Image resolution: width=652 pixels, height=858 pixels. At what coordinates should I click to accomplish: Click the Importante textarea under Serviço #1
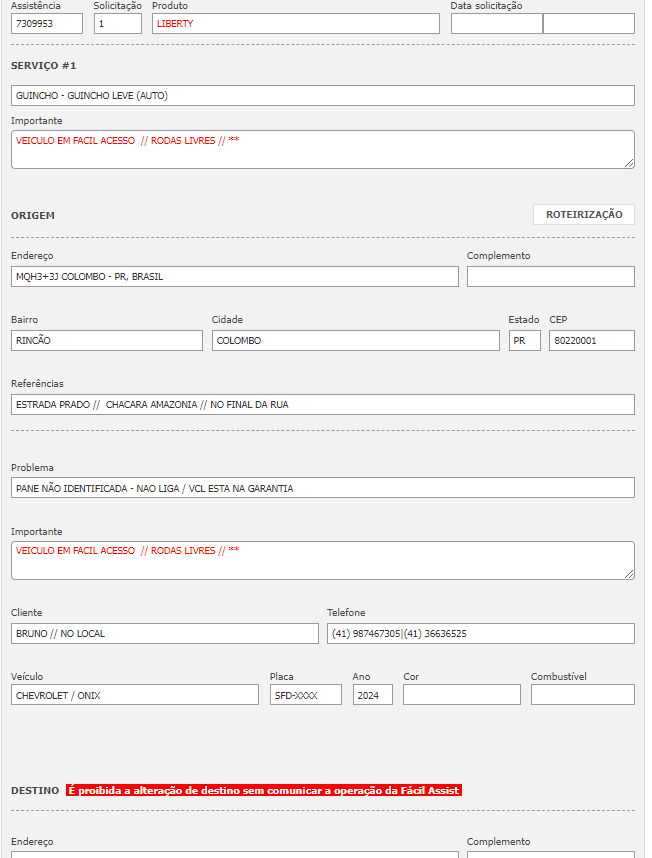pos(322,149)
